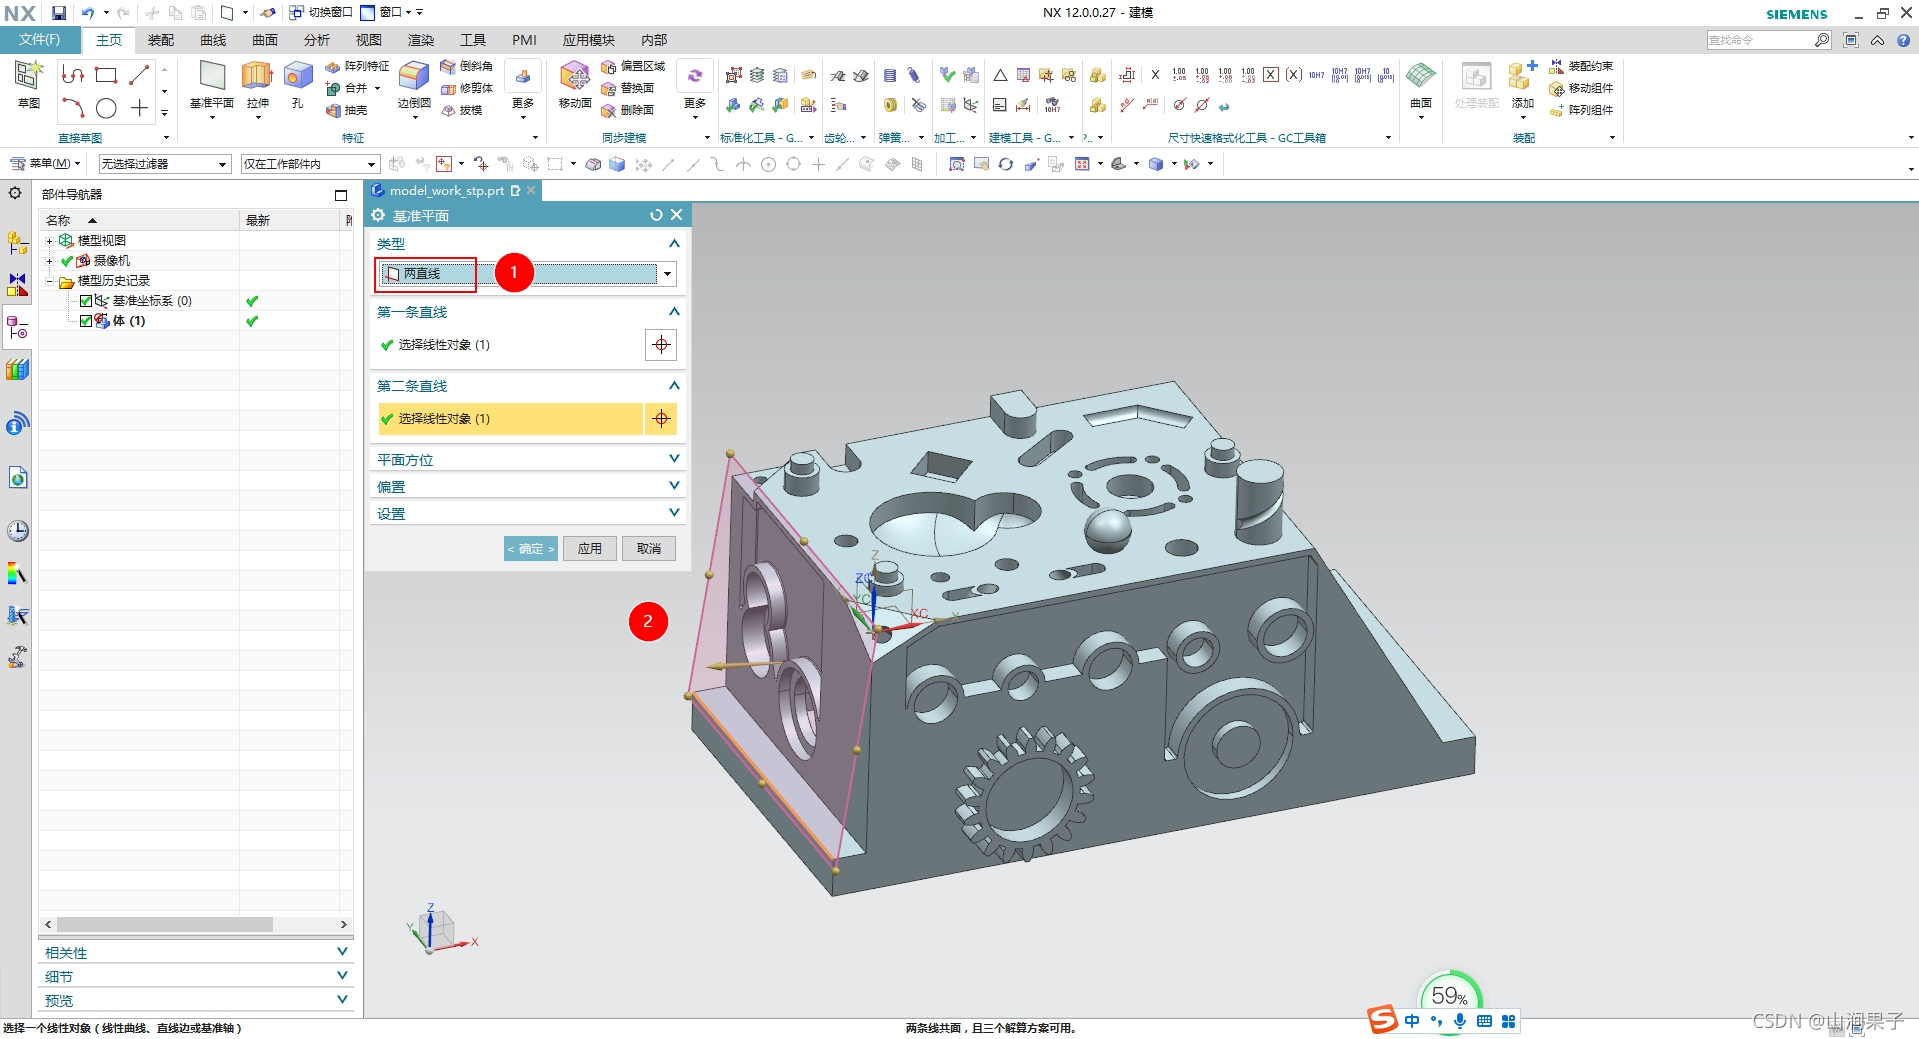1919x1039 pixels.
Task: Toggle the 摄像机 check mark in navigator
Action: point(67,261)
